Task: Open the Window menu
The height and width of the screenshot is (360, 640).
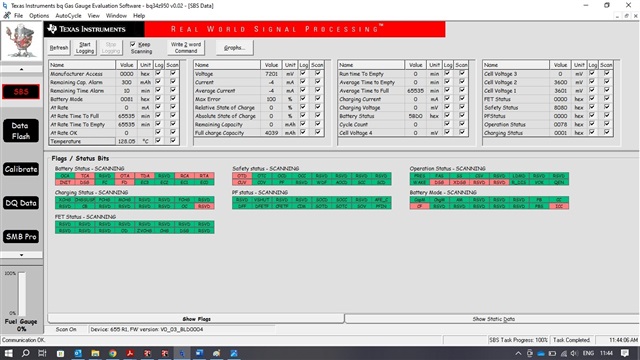Action: [x=116, y=16]
